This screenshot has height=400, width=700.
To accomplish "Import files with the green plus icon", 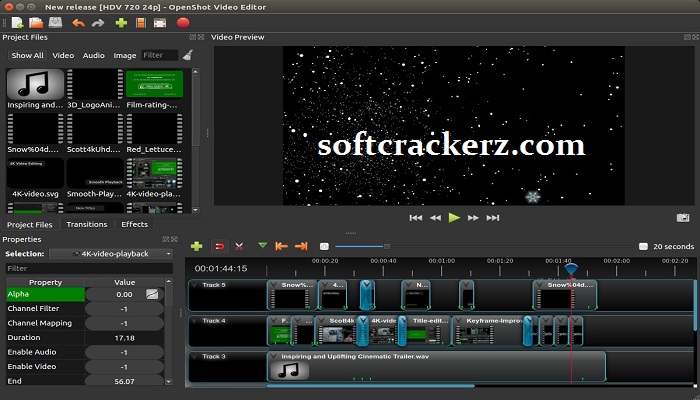I will (x=121, y=23).
